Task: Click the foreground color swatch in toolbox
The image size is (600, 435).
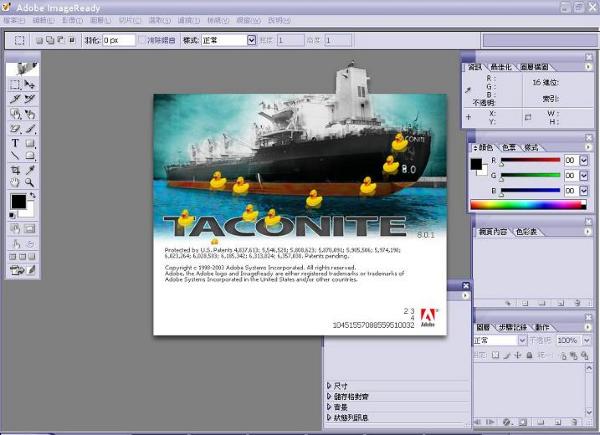Action: tap(19, 201)
